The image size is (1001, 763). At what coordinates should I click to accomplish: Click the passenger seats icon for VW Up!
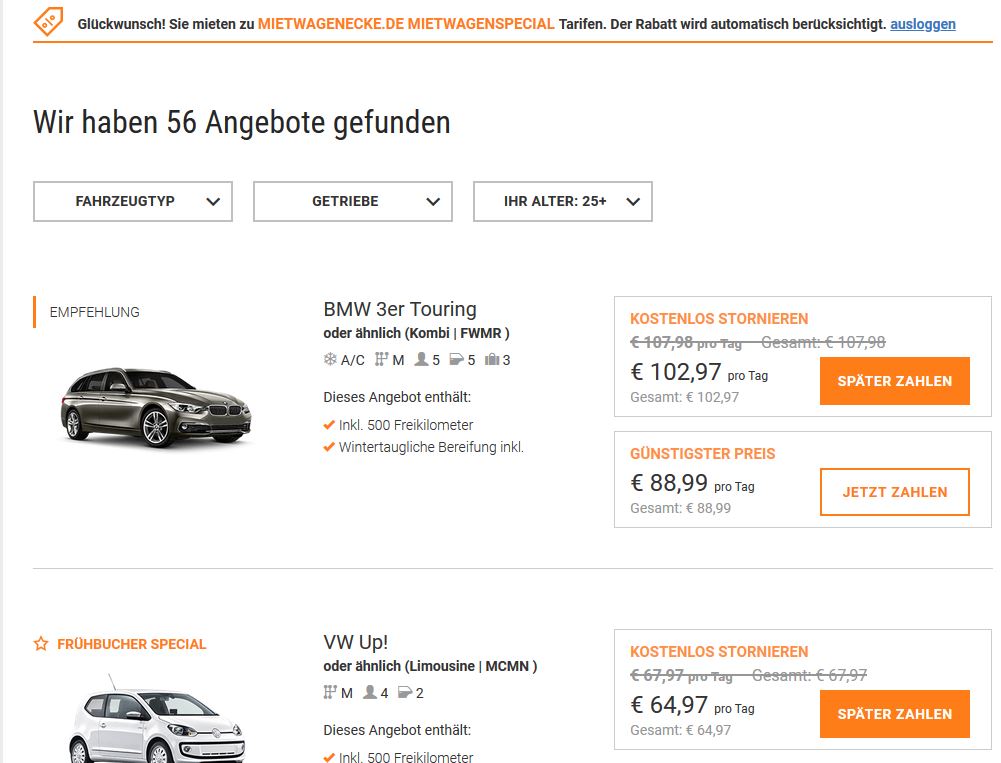tap(370, 692)
